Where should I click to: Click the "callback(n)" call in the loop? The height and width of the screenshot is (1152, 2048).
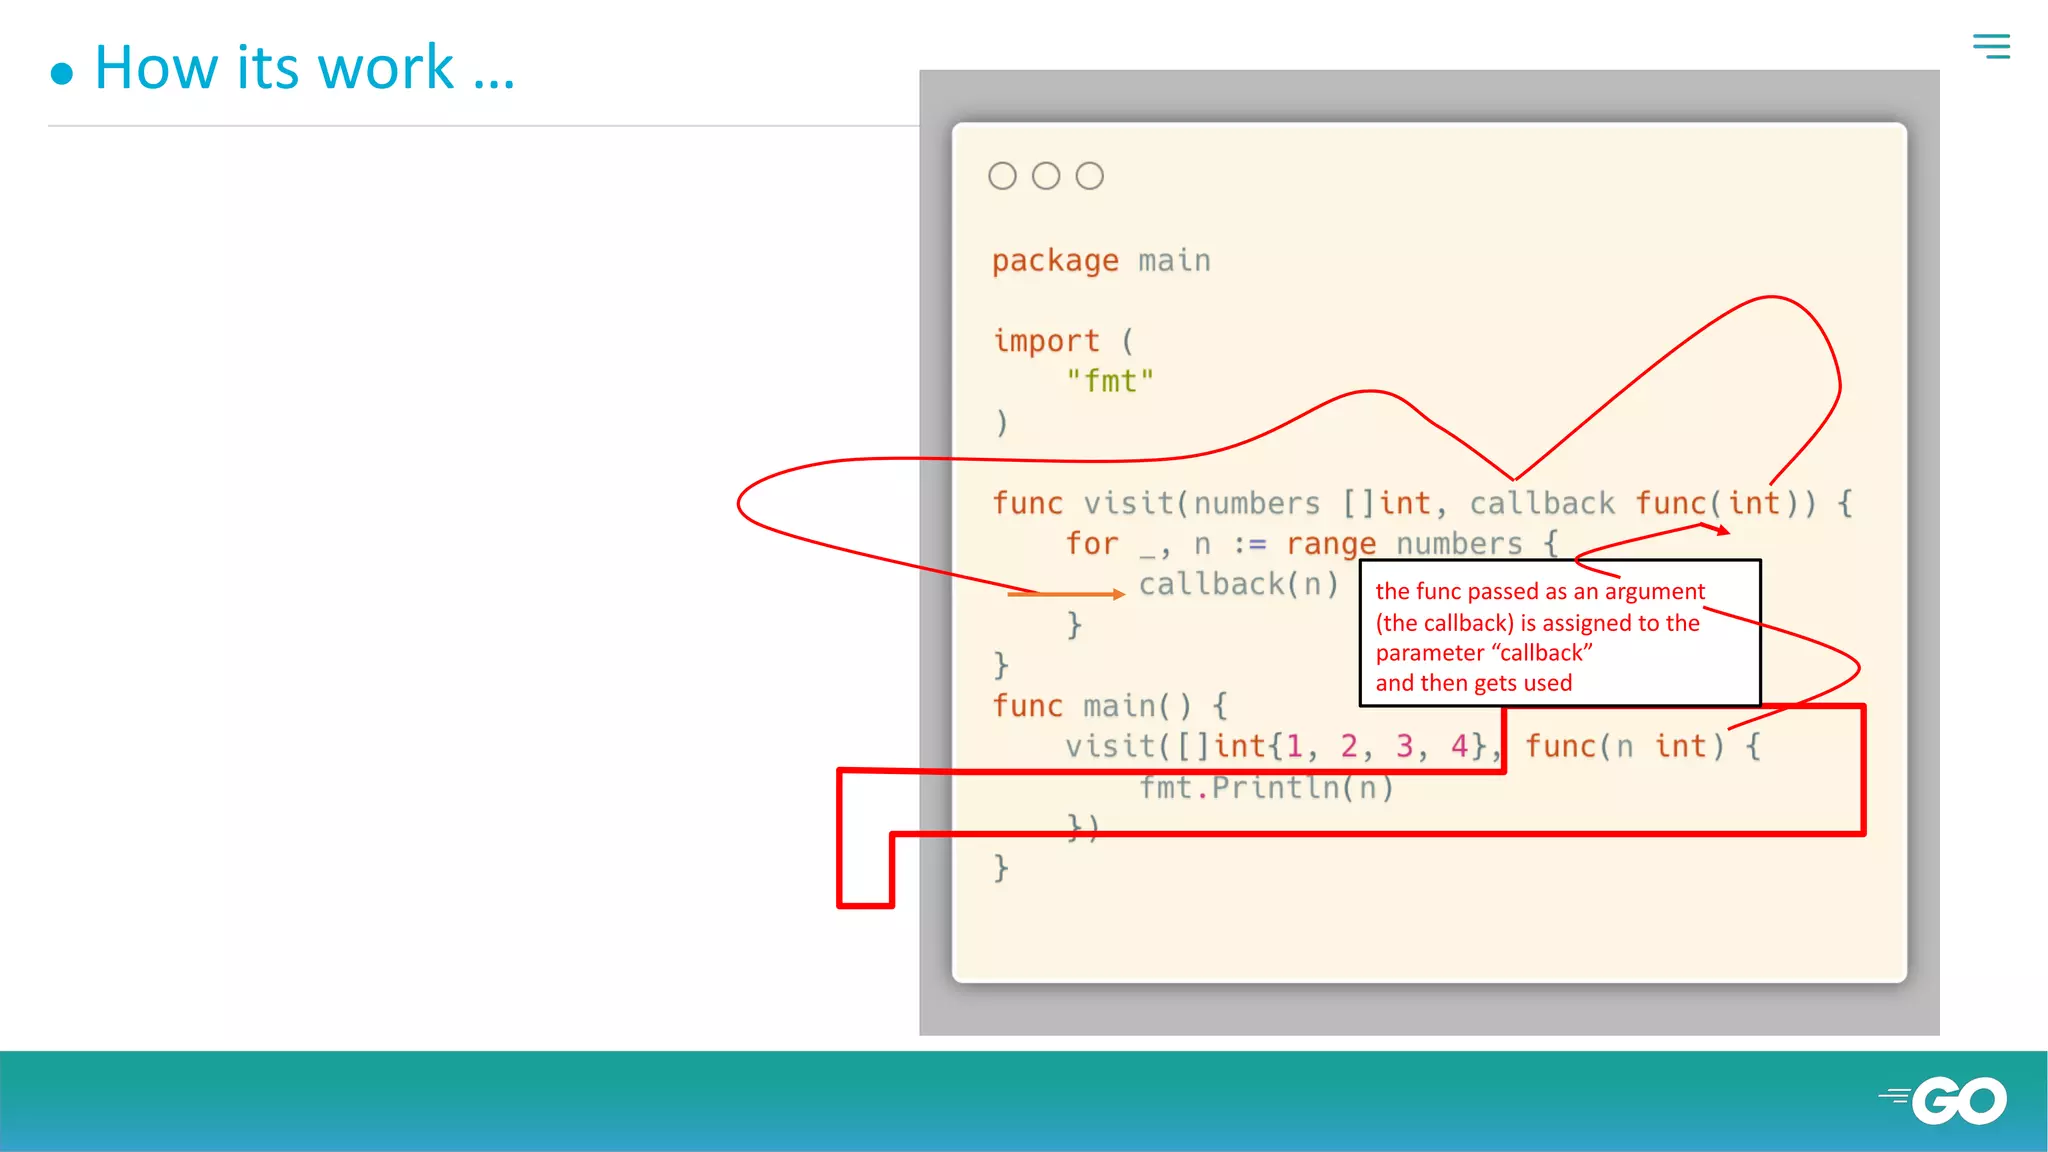point(1239,584)
